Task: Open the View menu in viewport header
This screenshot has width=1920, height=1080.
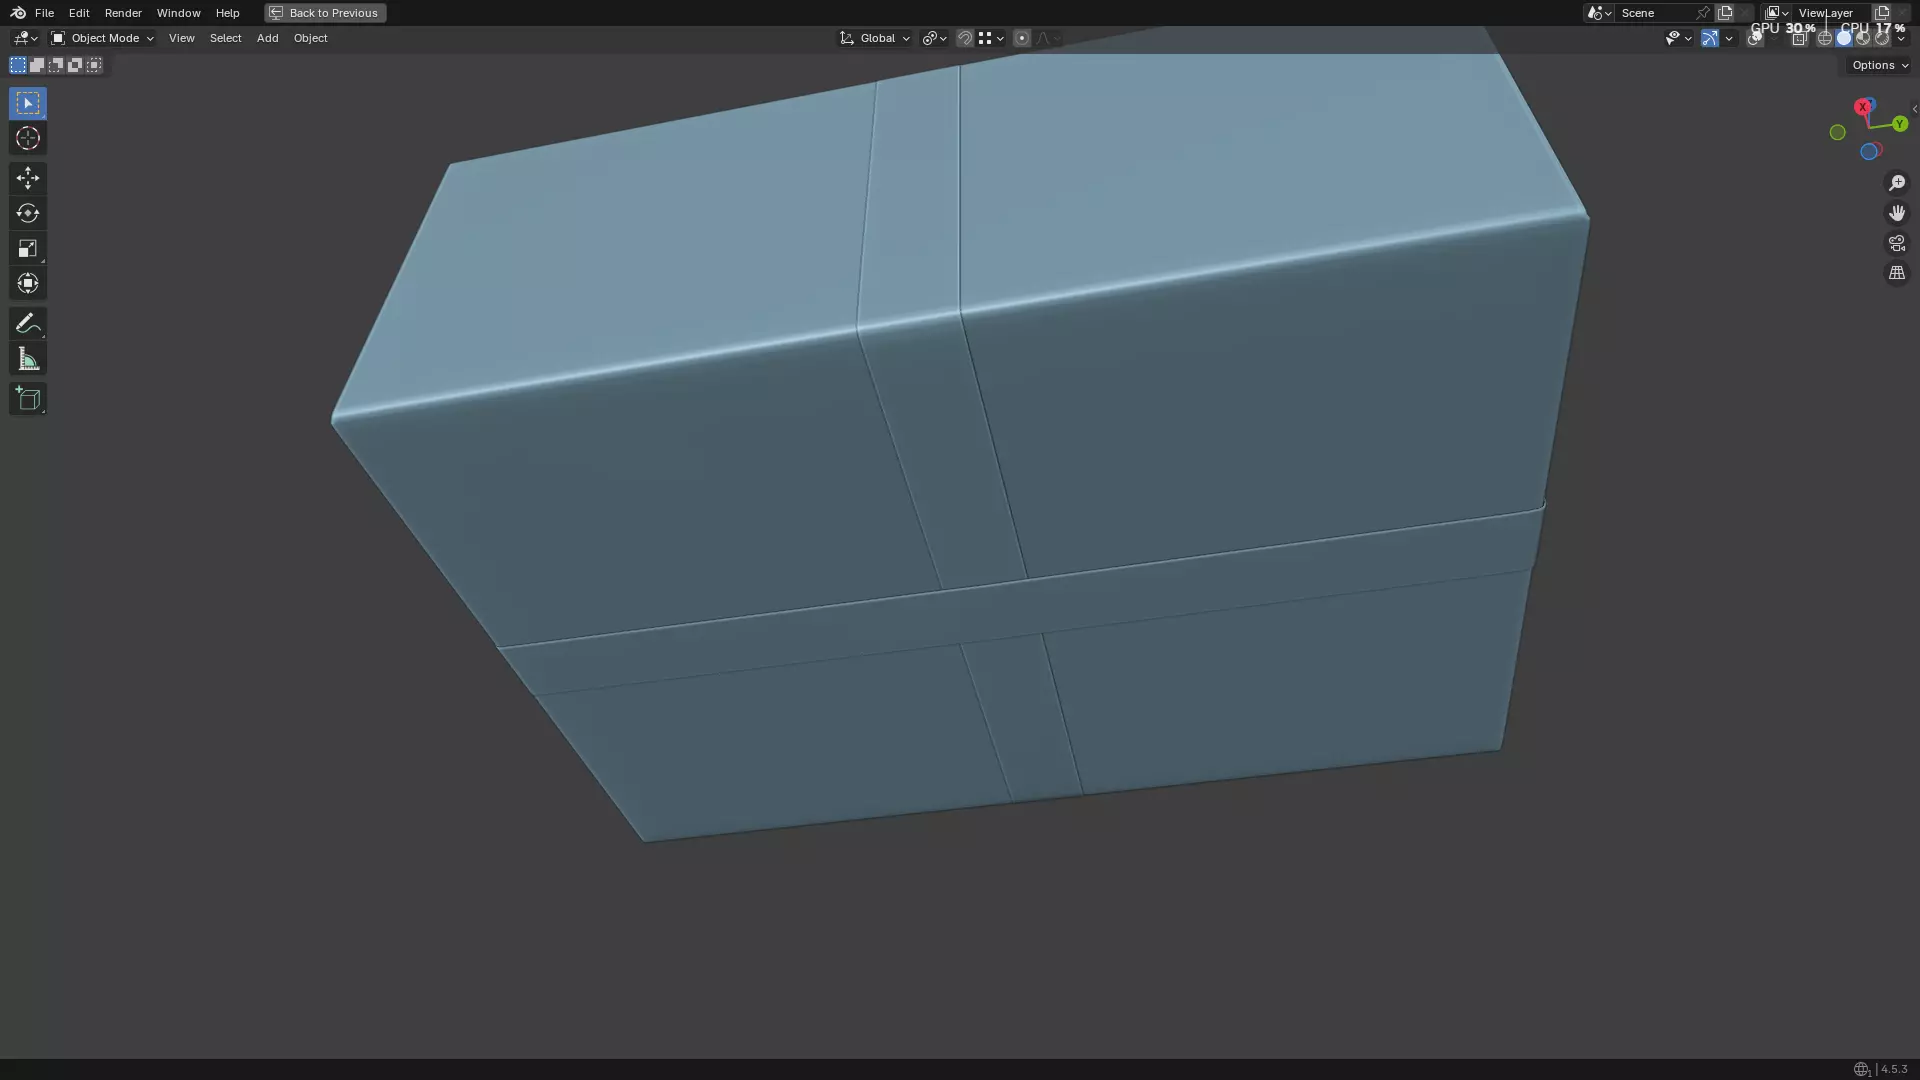Action: click(181, 38)
